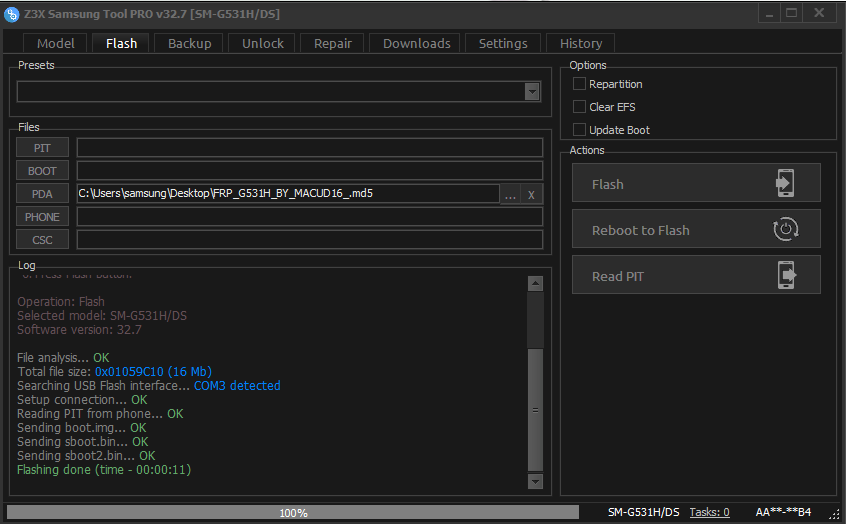The image size is (846, 524).
Task: Click 'Operation: Flash' log line
Action: tap(61, 302)
